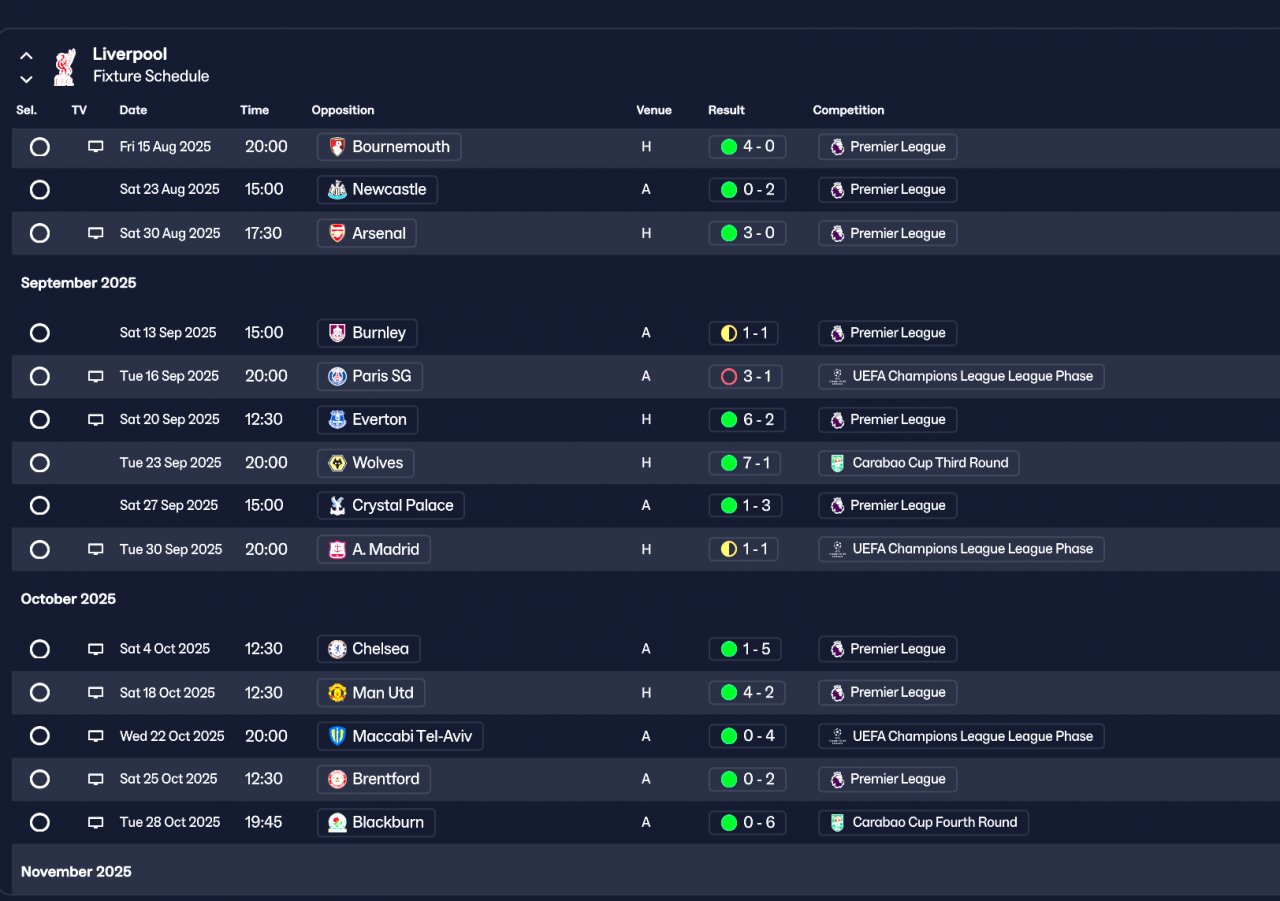Click the TV icon for Bournemouth fixture
This screenshot has height=901, width=1280.
pyautogui.click(x=96, y=147)
